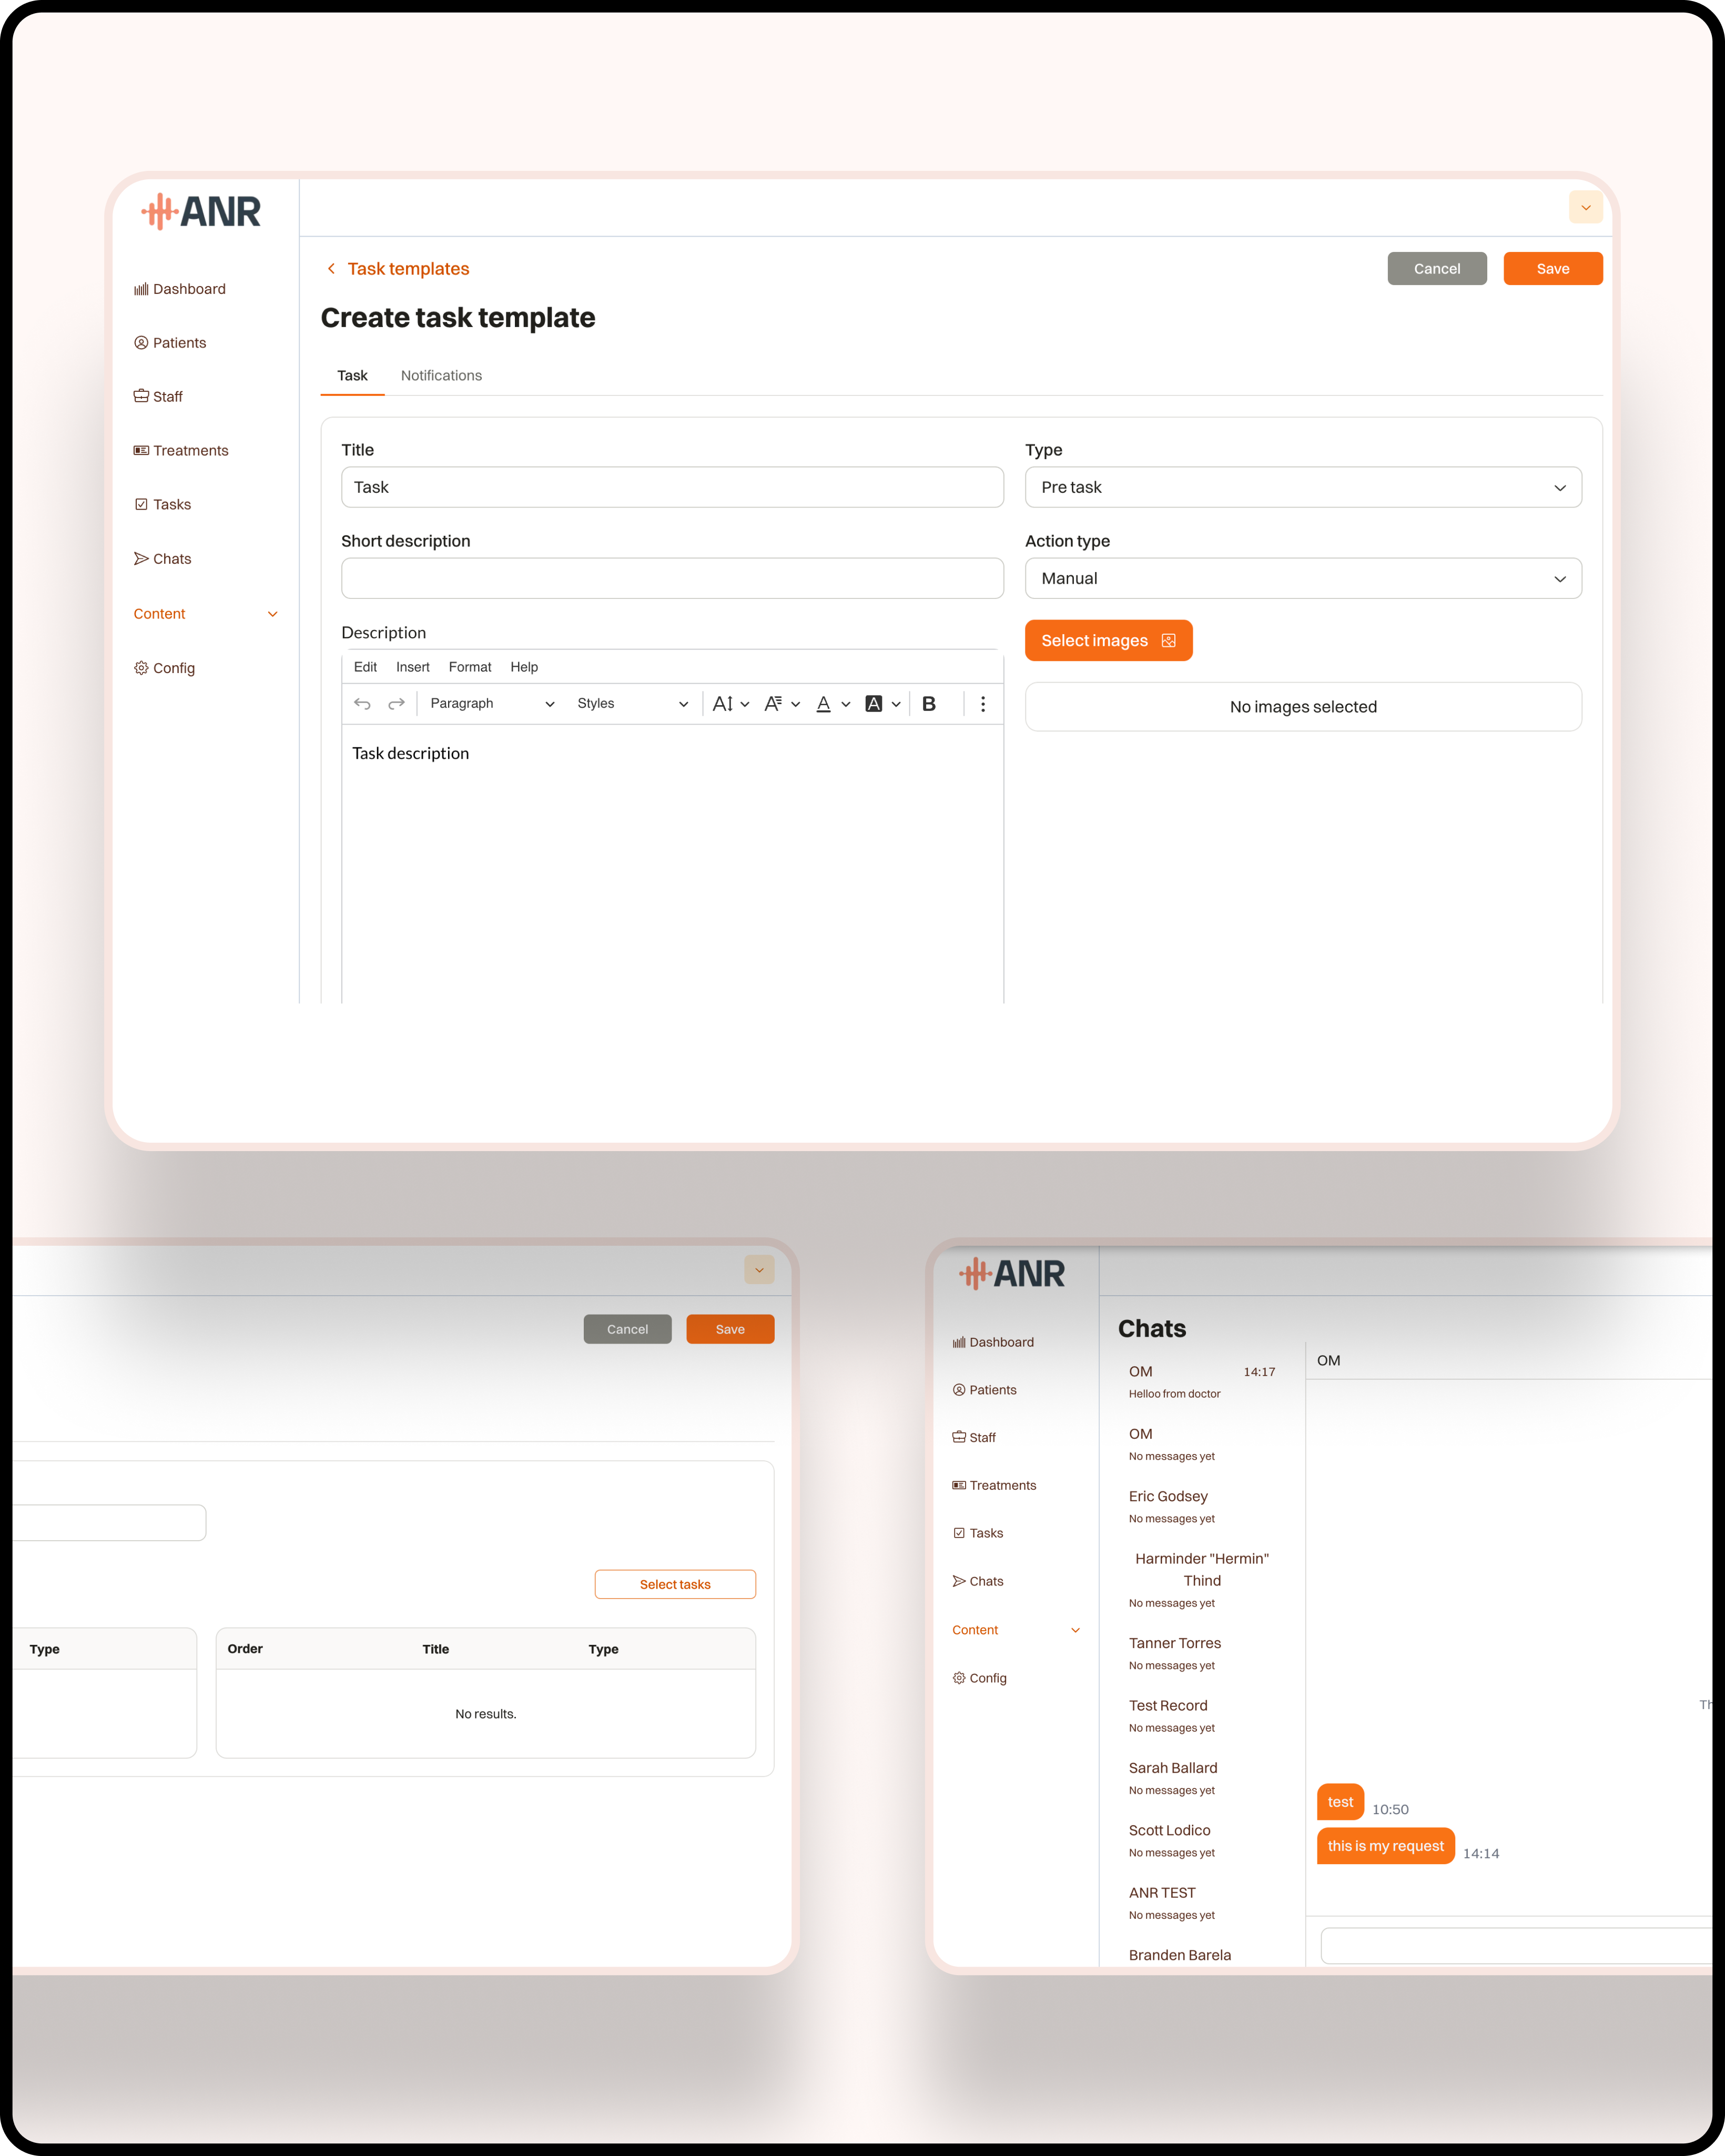Expand the Paragraph format dropdown
The image size is (1725, 2156).
tap(491, 704)
